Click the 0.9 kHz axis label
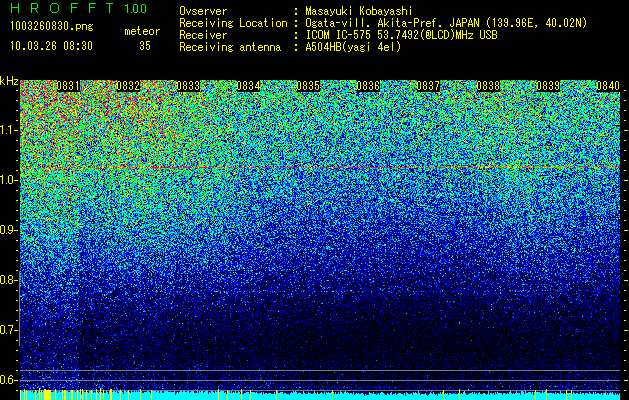This screenshot has width=629, height=400. 8,230
